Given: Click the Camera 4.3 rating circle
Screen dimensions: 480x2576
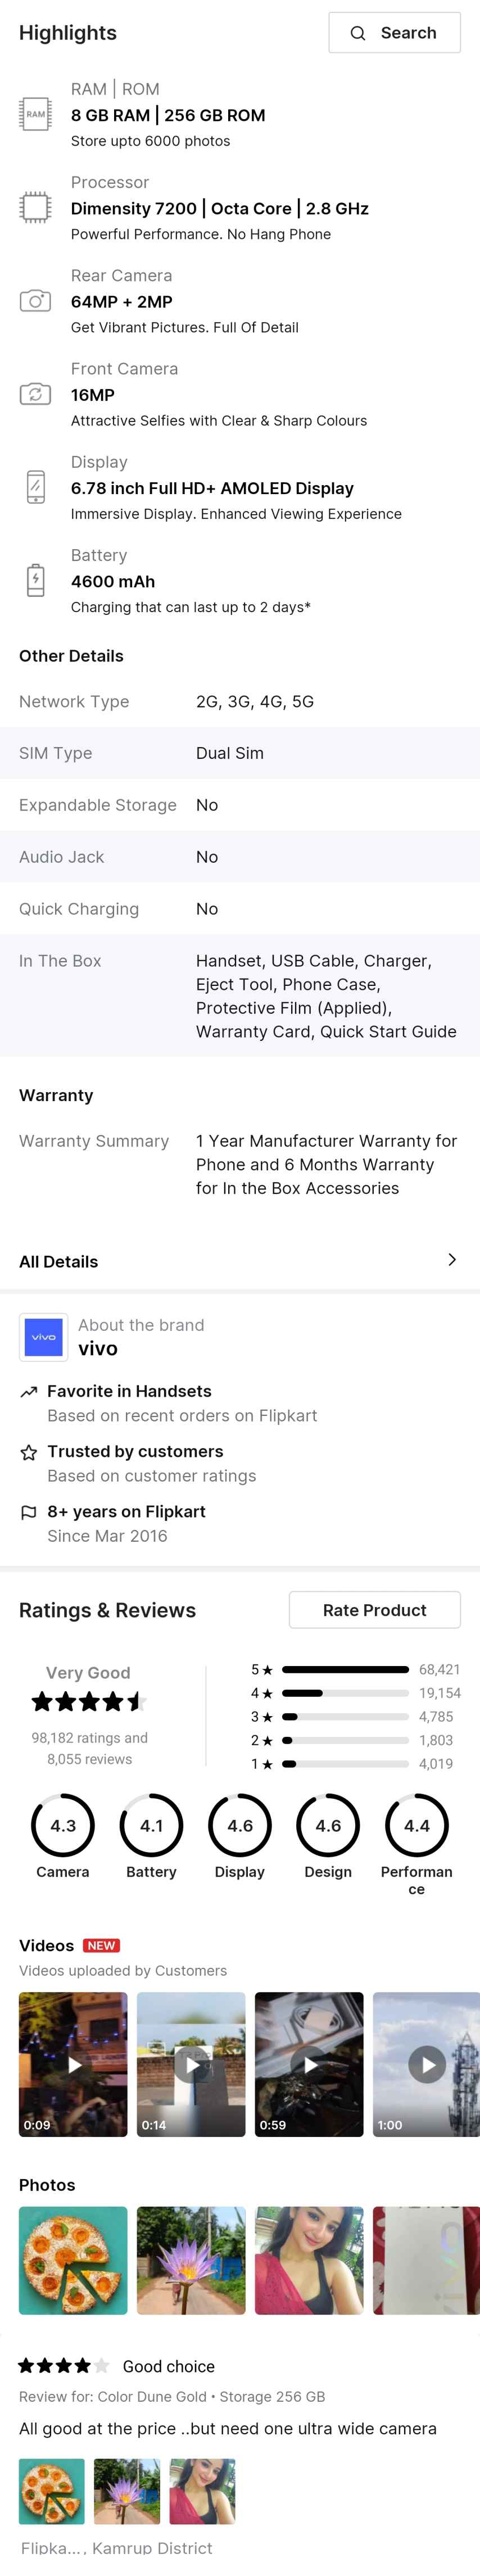Looking at the screenshot, I should coord(63,1825).
